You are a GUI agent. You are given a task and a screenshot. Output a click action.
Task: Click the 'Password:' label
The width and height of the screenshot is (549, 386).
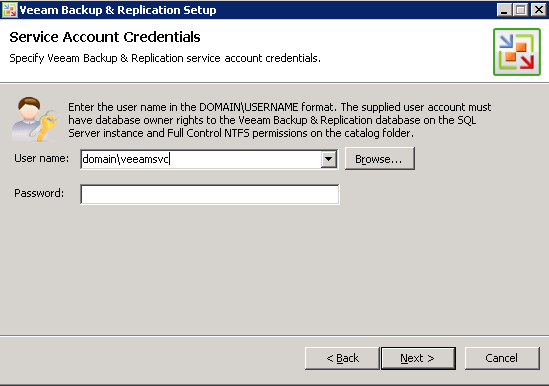point(39,193)
